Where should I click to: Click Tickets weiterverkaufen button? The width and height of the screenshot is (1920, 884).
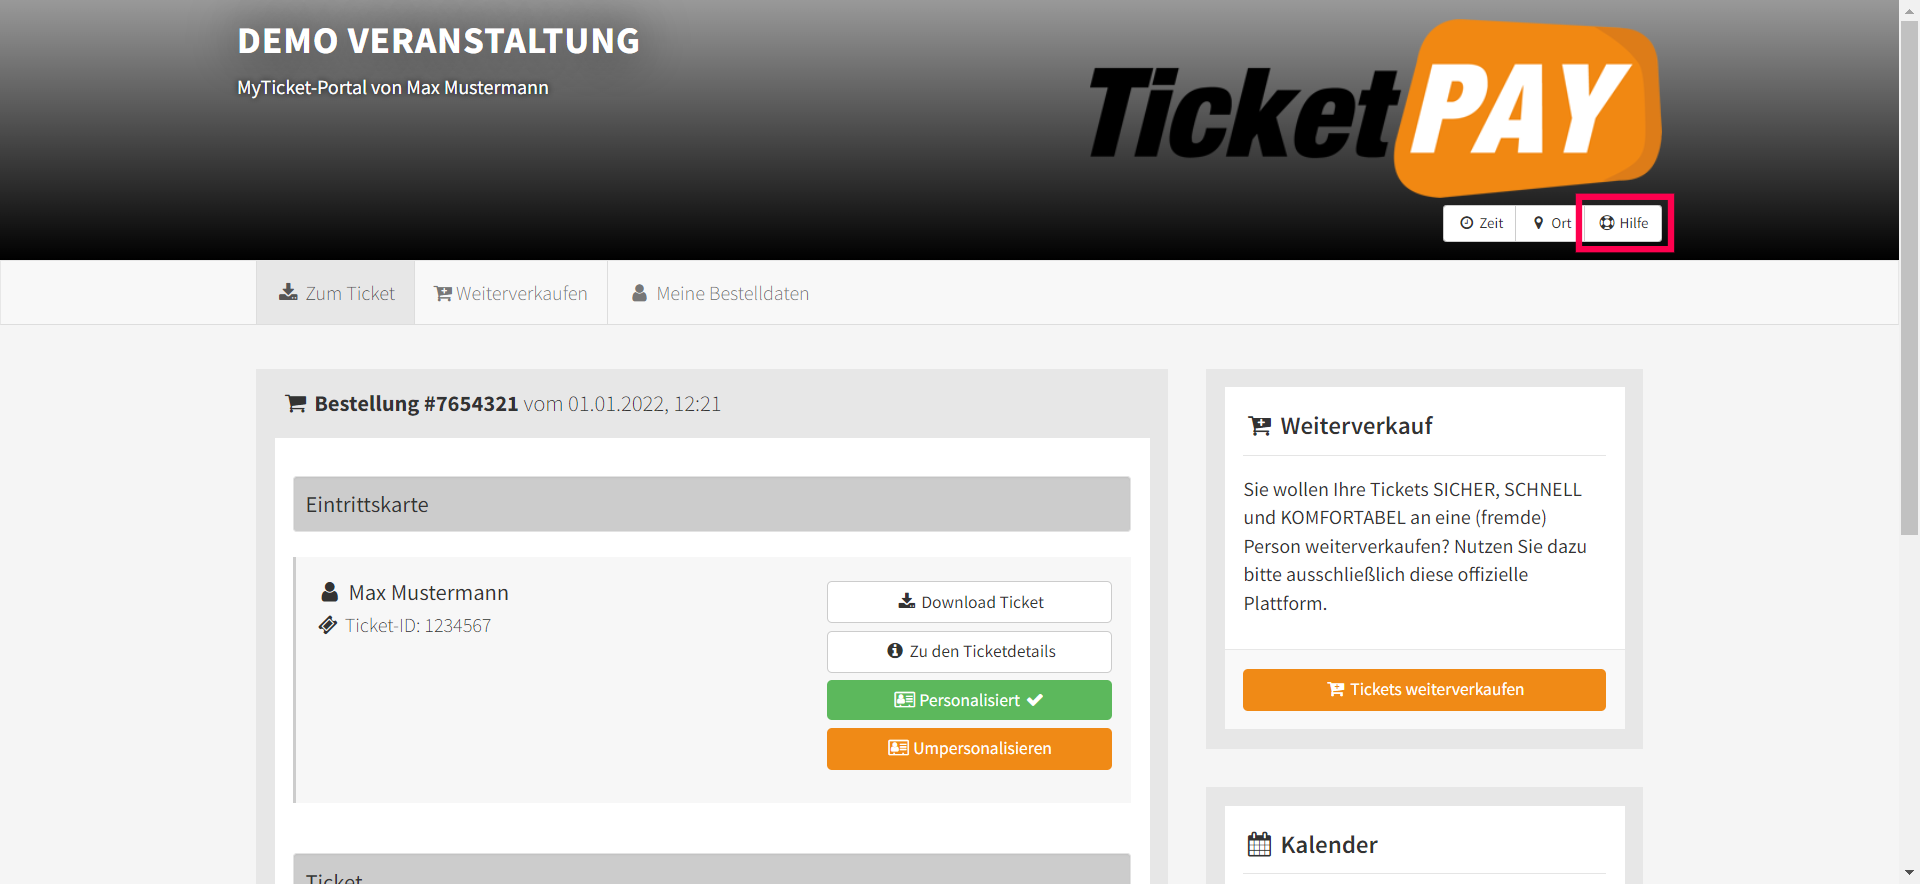pyautogui.click(x=1424, y=690)
